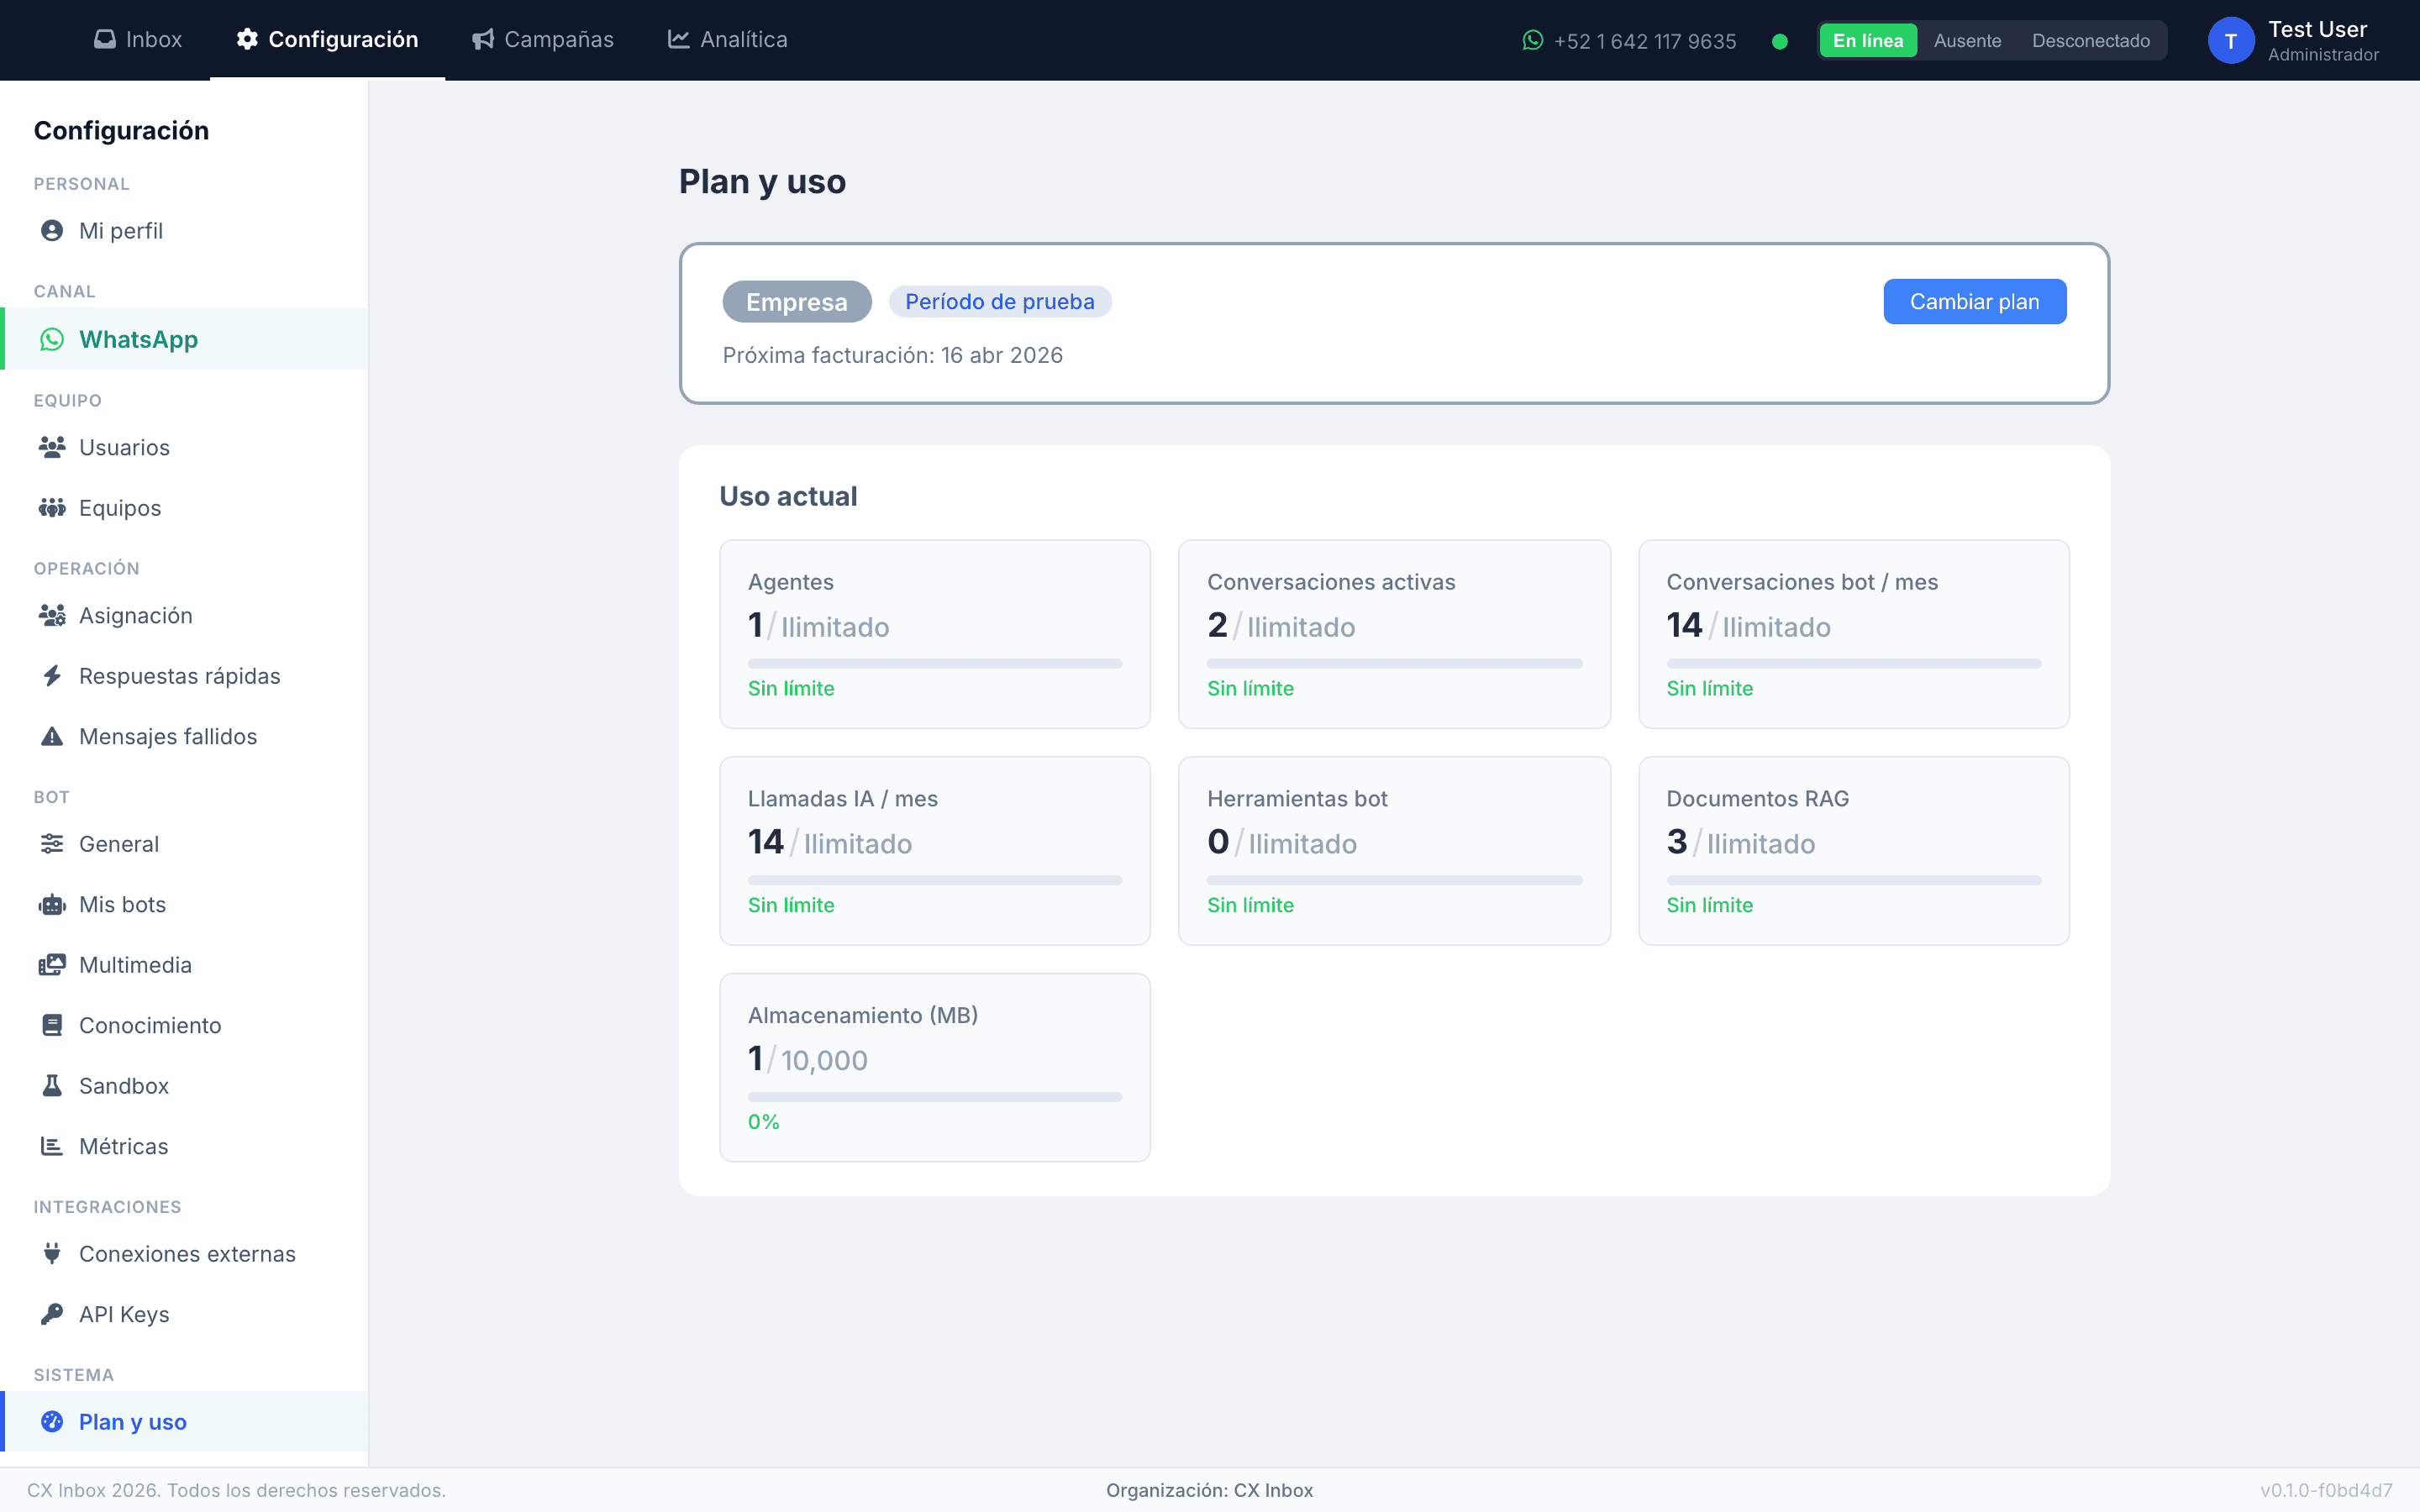Image resolution: width=2420 pixels, height=1512 pixels.
Task: Click the Cambiar plan button
Action: pyautogui.click(x=1975, y=302)
